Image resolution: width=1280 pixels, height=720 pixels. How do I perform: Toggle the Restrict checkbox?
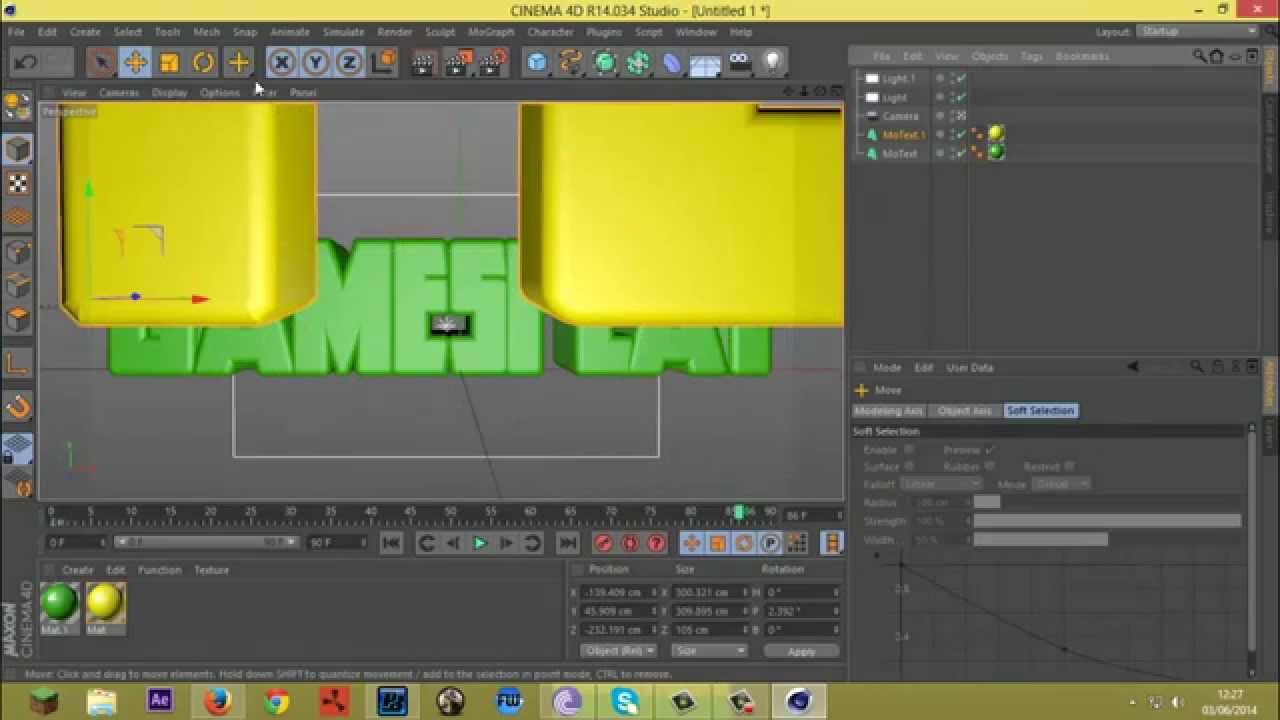(x=1069, y=467)
